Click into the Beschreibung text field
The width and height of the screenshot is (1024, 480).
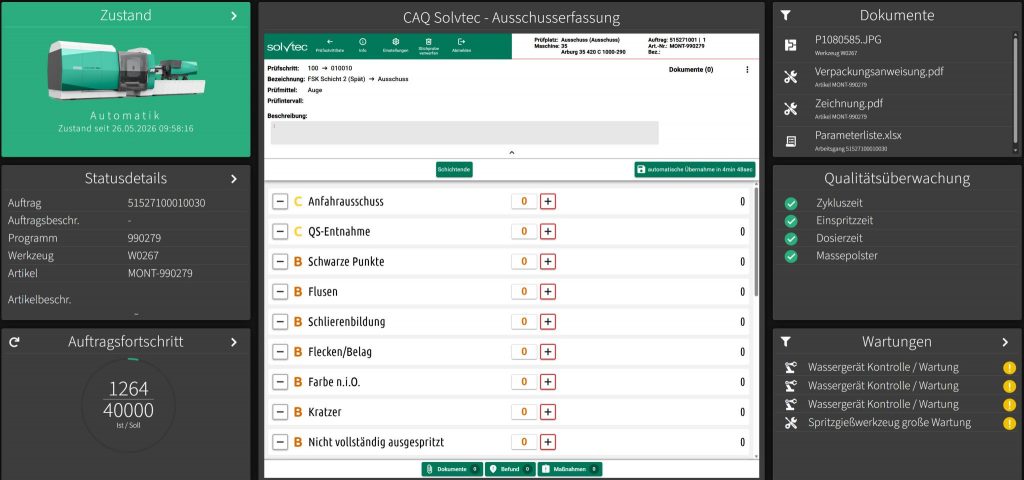pos(464,133)
